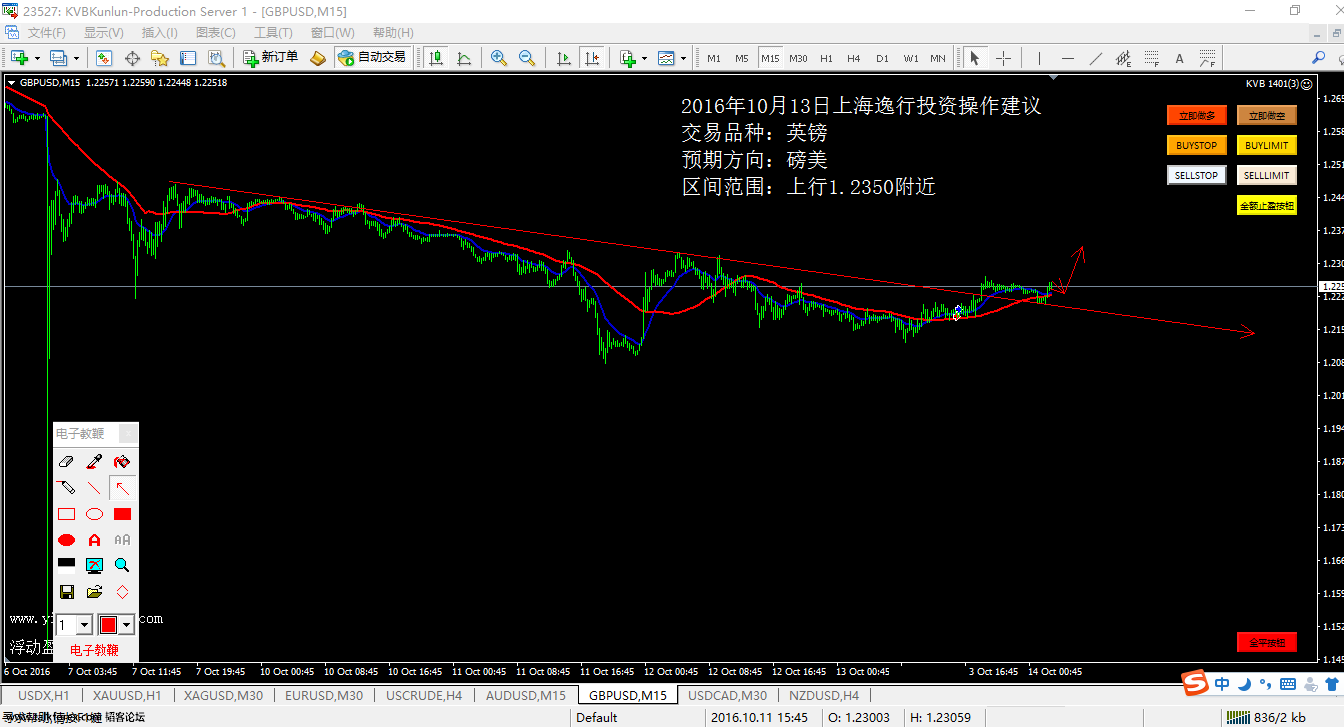Choose the hollow rectangle shape tool
1344x727 pixels.
[66, 514]
